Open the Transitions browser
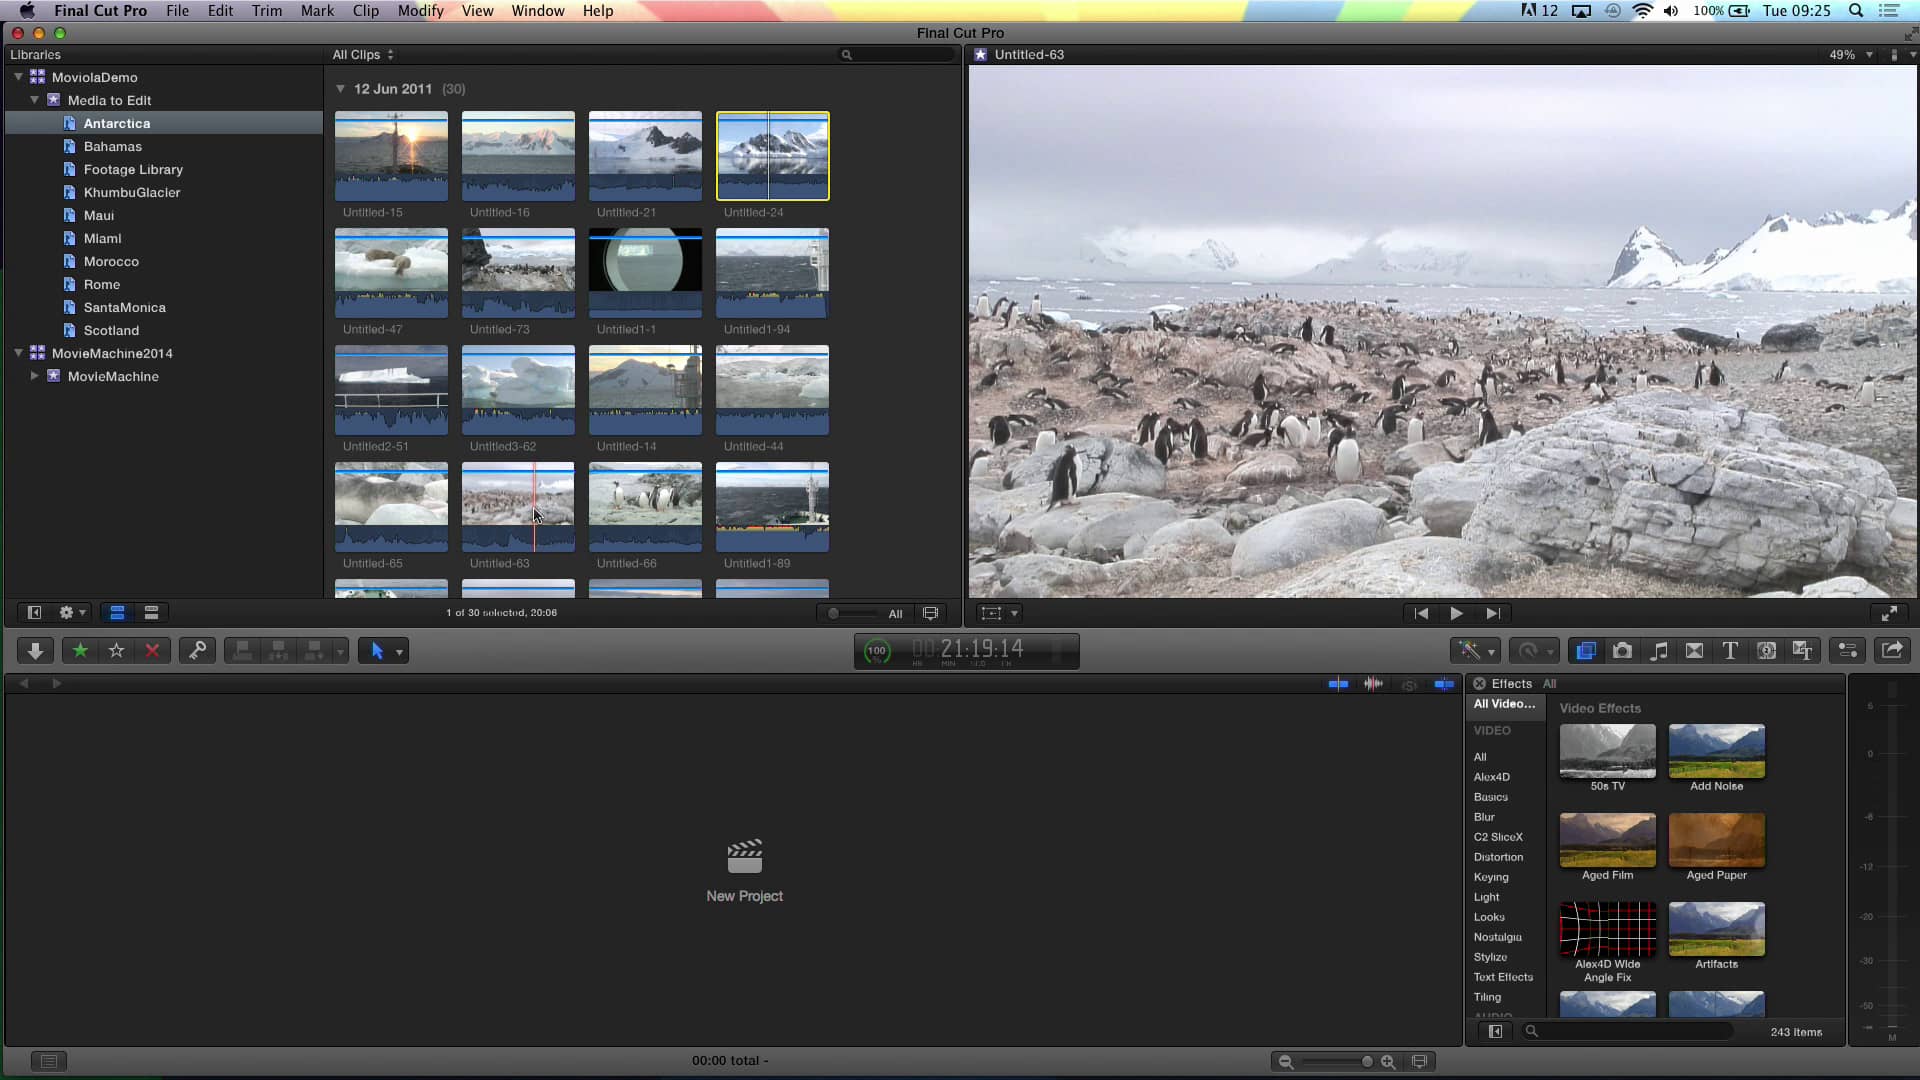1920x1080 pixels. (1694, 650)
